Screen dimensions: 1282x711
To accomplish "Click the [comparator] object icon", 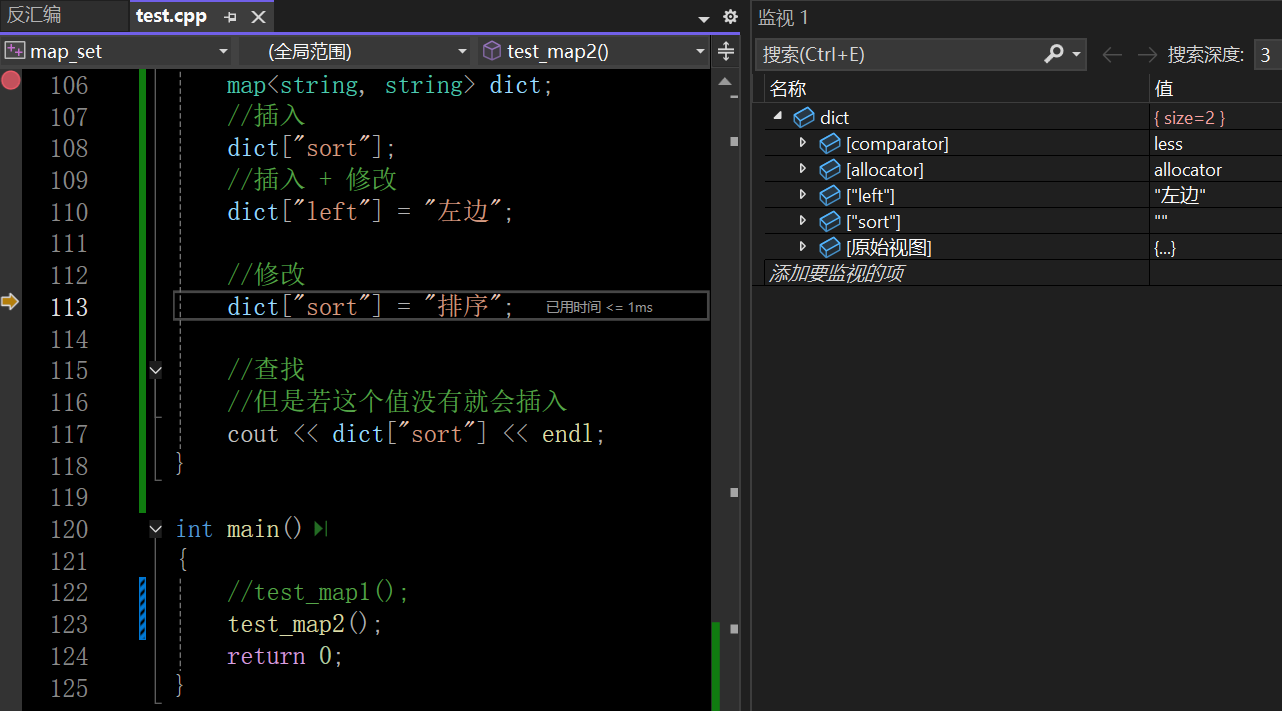I will click(x=830, y=144).
